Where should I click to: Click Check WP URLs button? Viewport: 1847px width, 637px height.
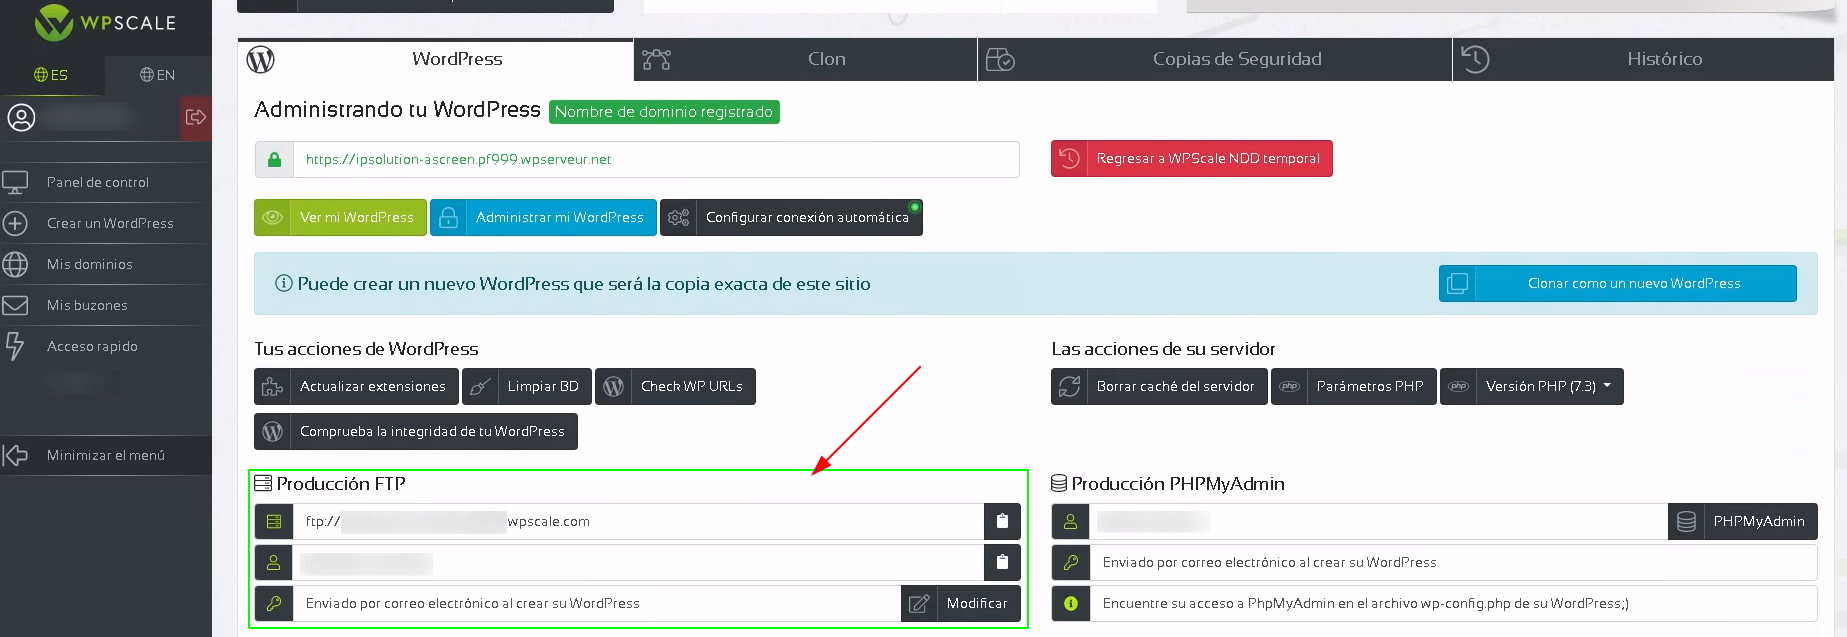(x=675, y=386)
